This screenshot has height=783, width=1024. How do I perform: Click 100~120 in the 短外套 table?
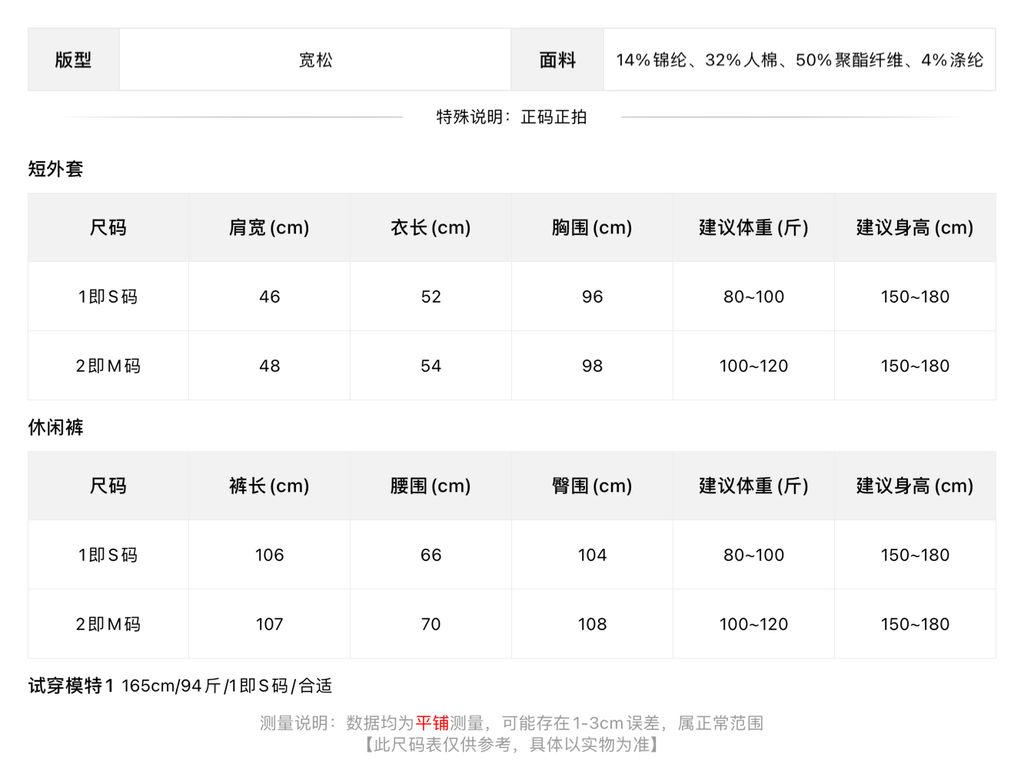pos(754,366)
